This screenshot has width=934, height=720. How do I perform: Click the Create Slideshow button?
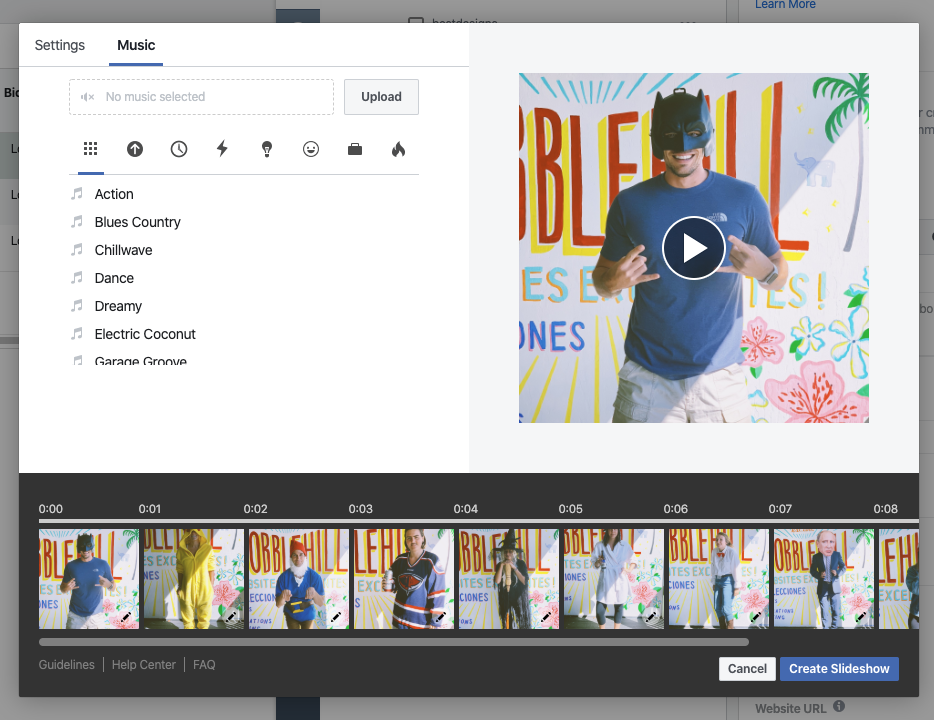839,669
